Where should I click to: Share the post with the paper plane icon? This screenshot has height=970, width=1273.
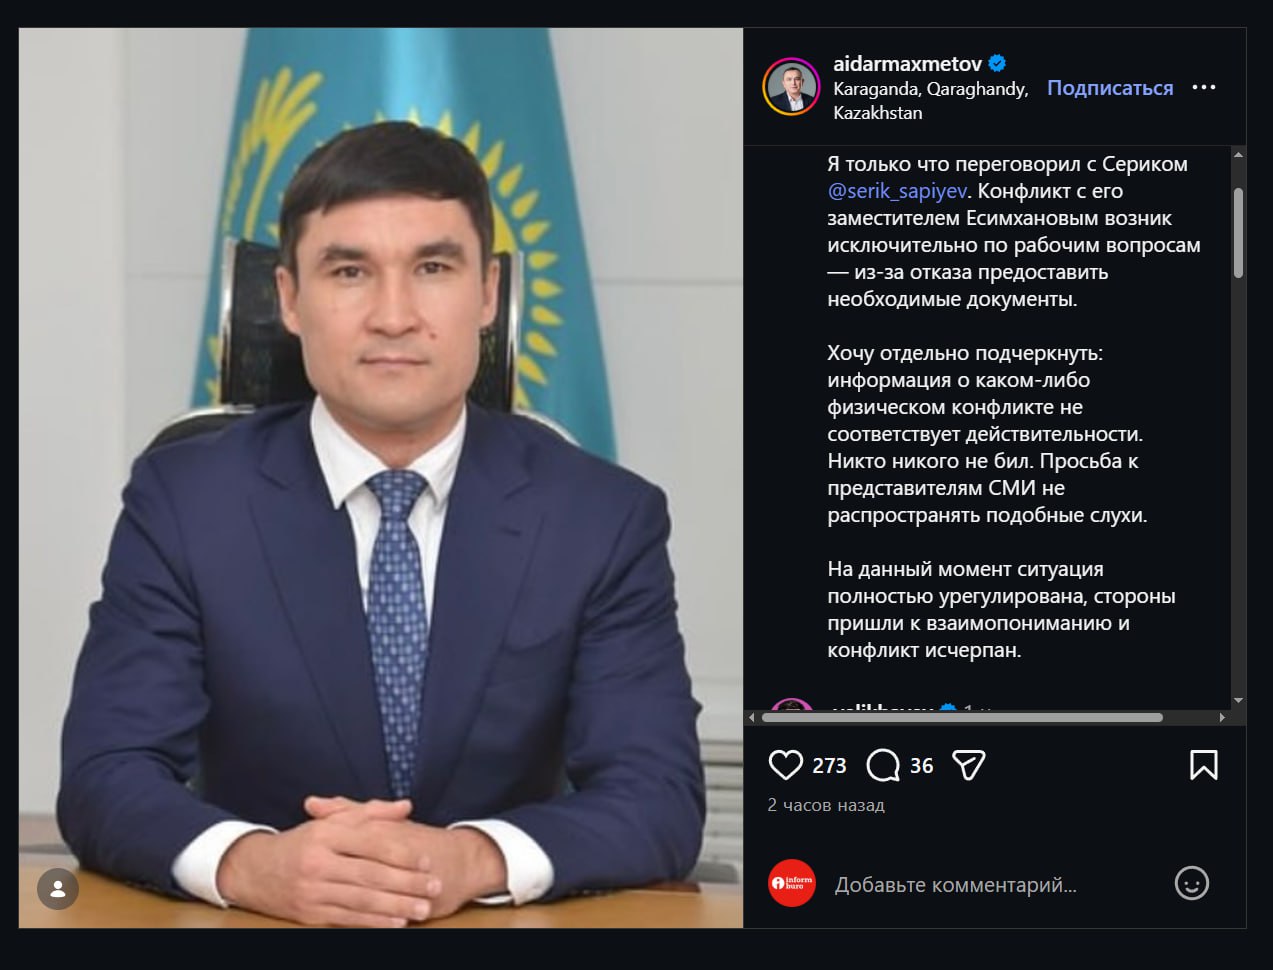click(969, 765)
